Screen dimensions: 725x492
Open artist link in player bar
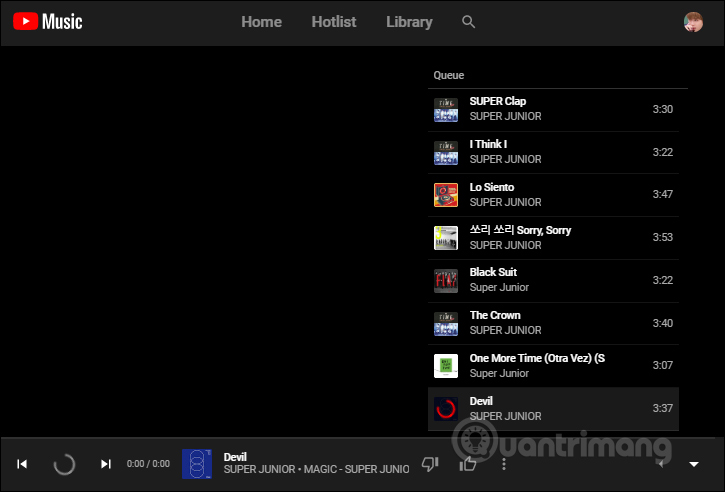(x=259, y=469)
